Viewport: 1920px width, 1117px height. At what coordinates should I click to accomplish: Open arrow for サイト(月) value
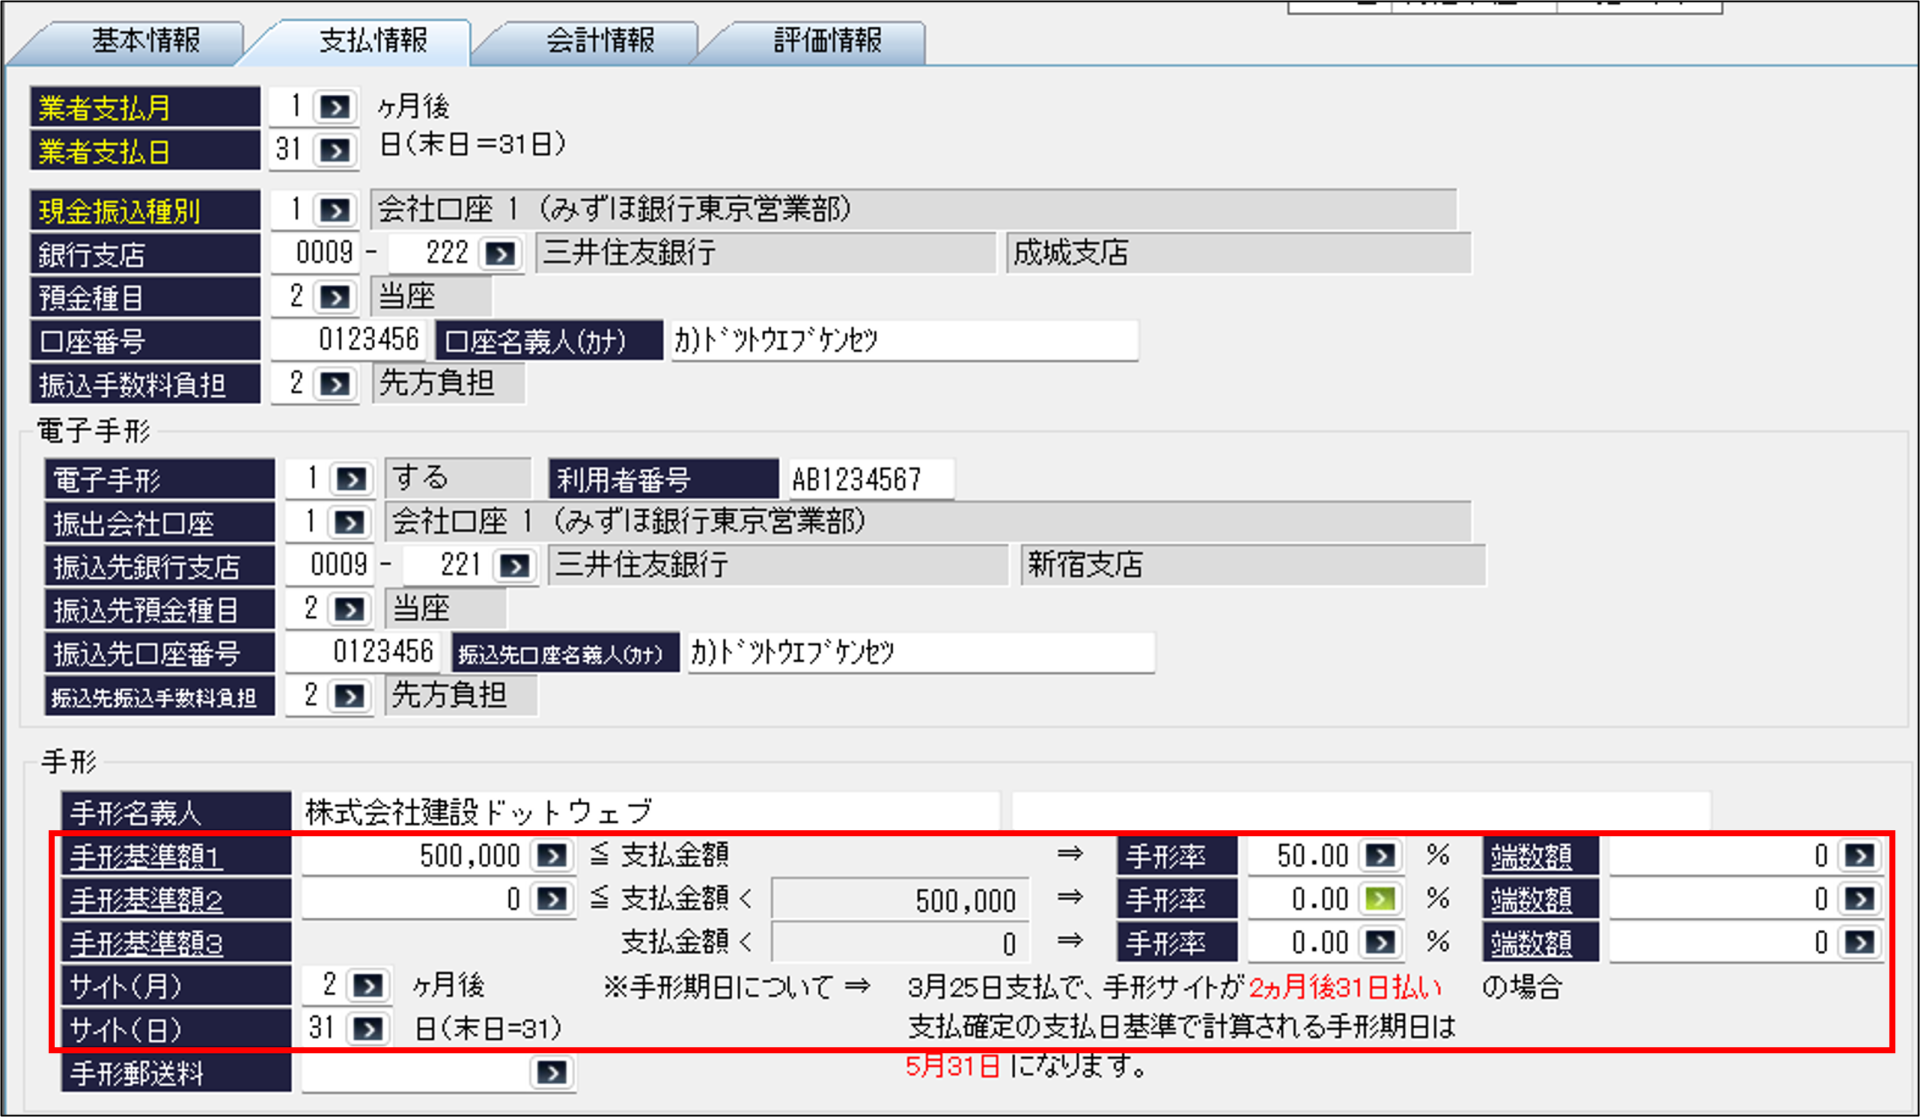point(368,986)
